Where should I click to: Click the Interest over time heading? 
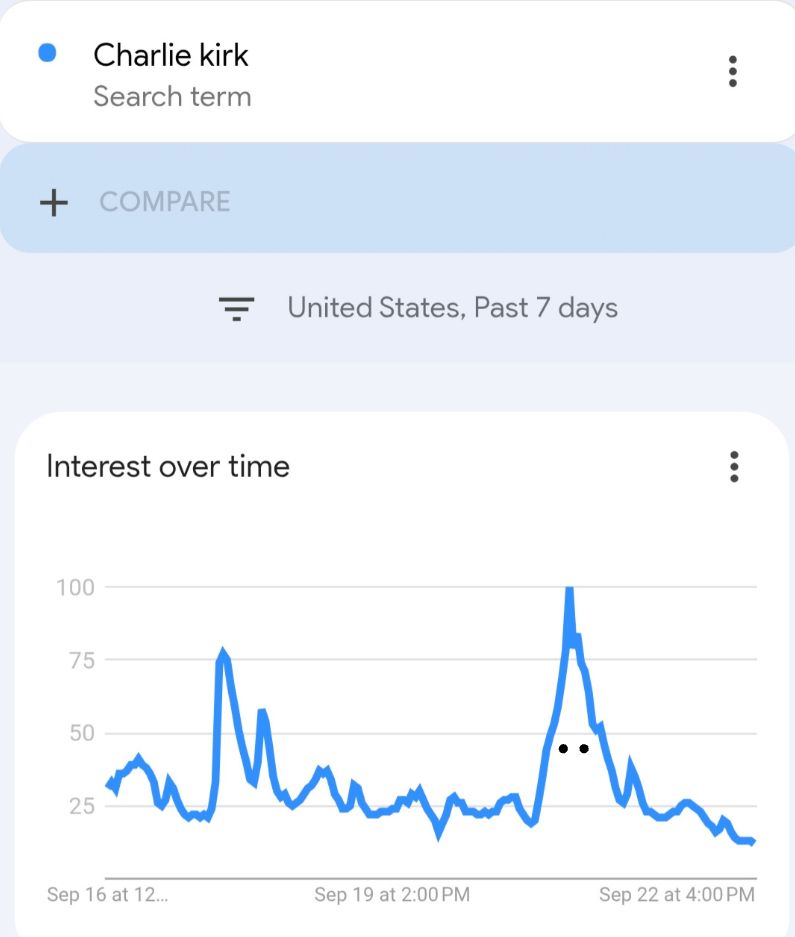(x=168, y=467)
